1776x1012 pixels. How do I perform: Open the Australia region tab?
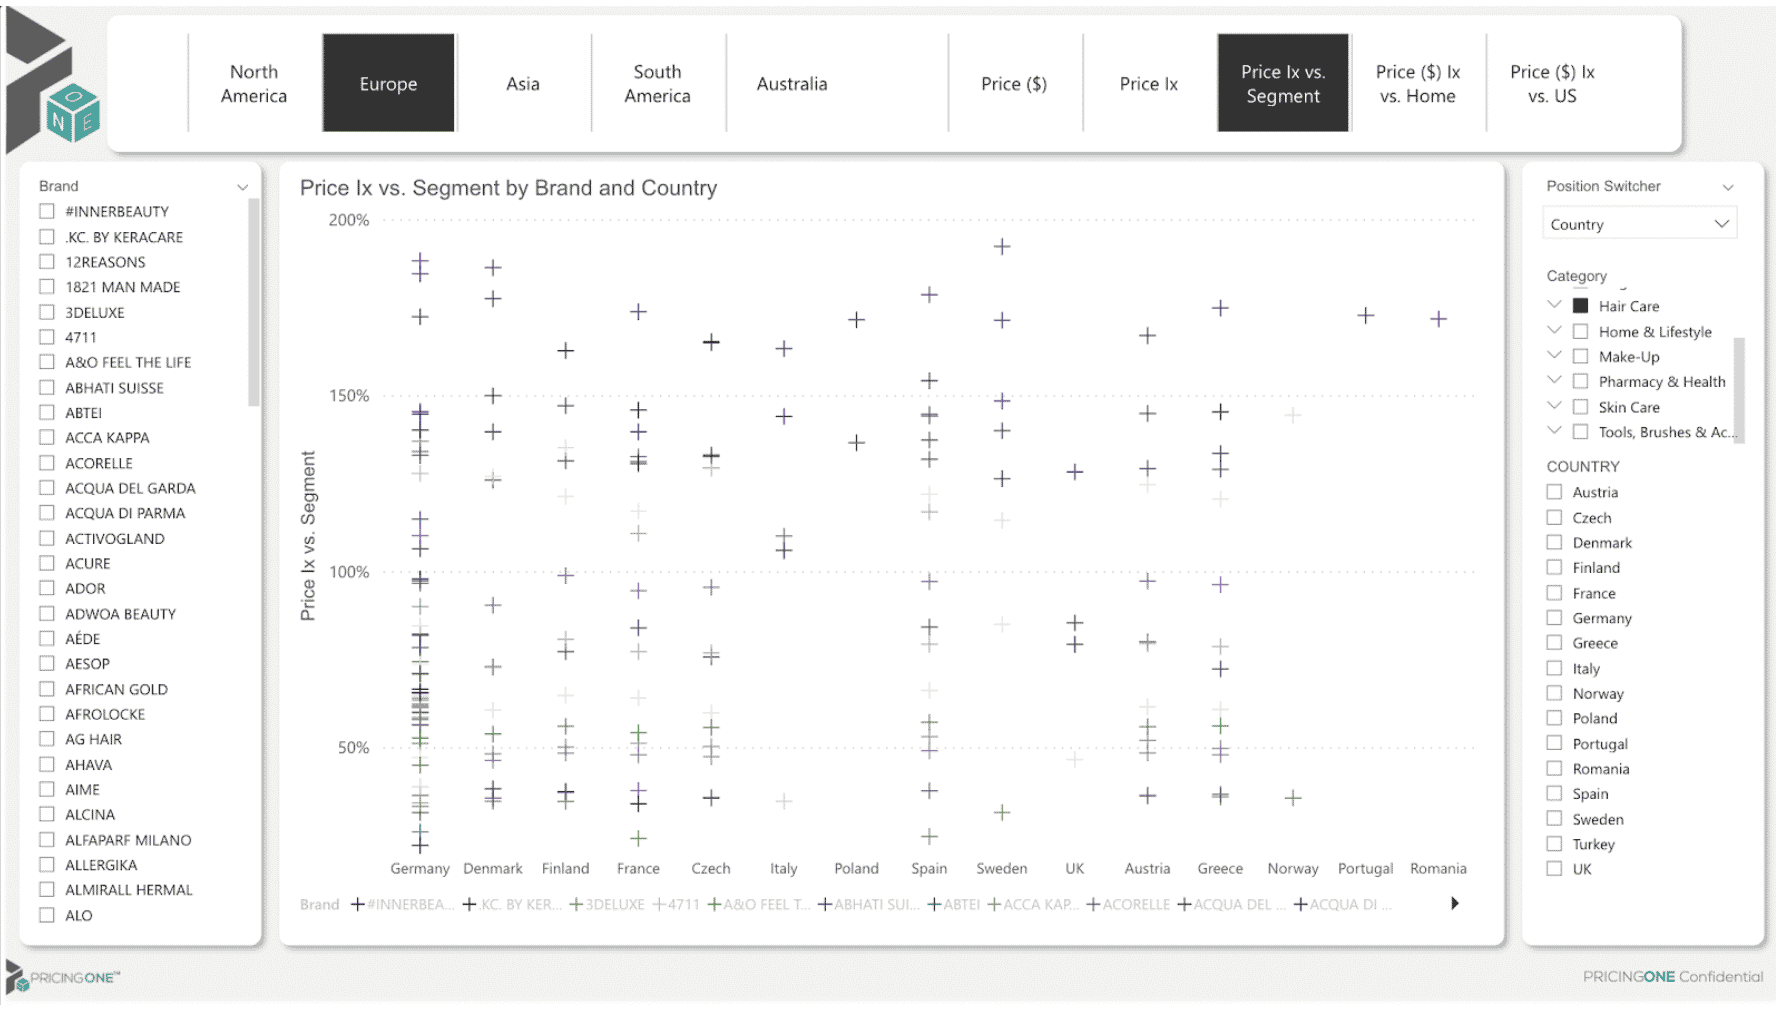point(792,83)
